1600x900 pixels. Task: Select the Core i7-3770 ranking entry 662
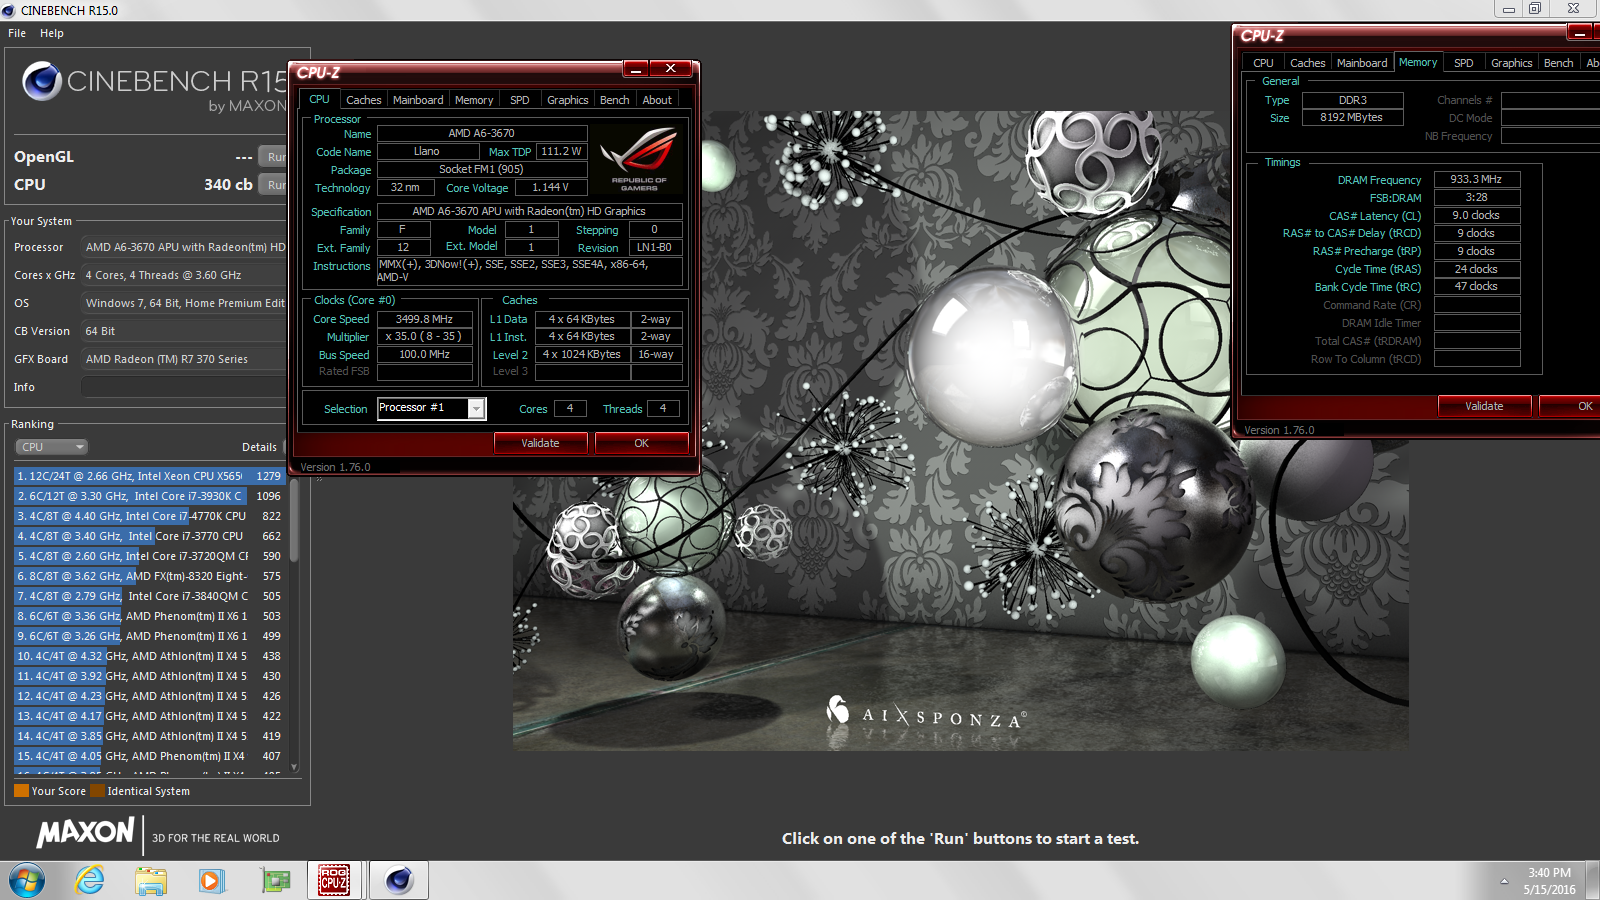click(x=150, y=536)
